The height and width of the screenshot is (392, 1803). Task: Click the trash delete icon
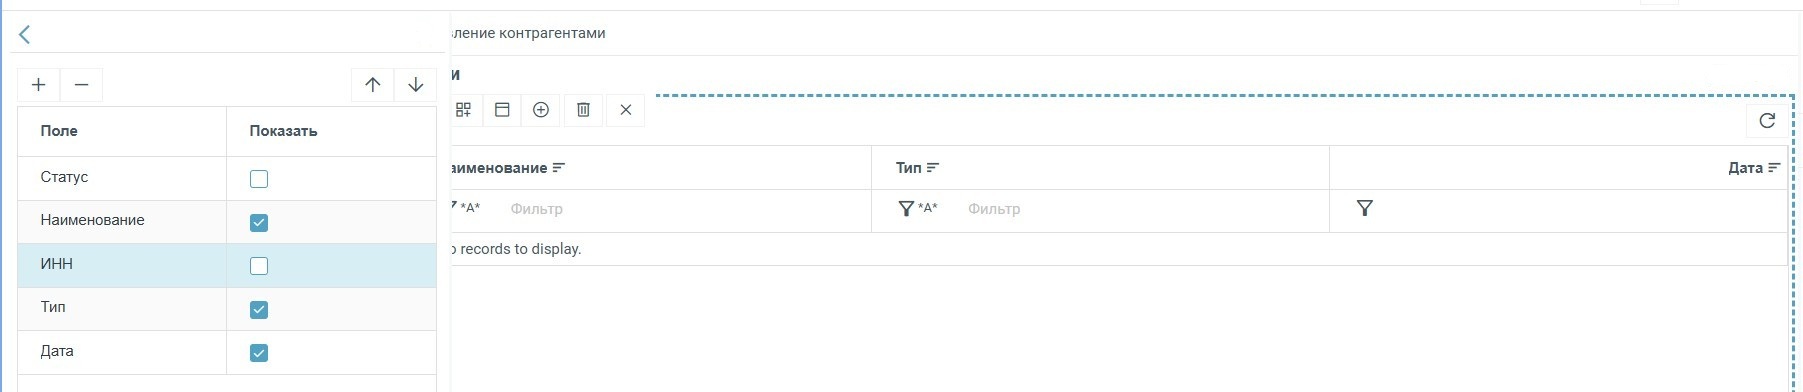584,110
